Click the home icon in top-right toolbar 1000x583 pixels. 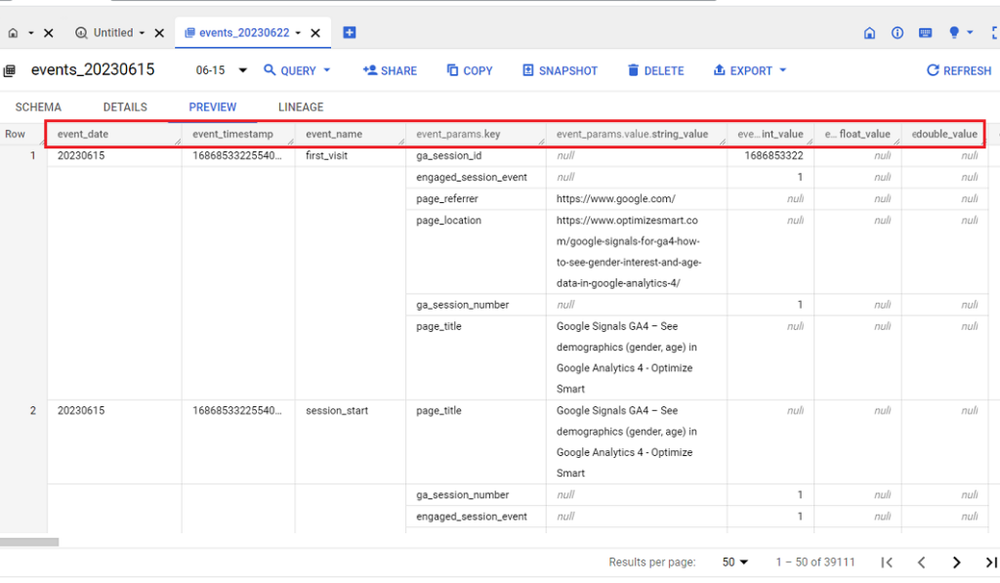point(869,33)
